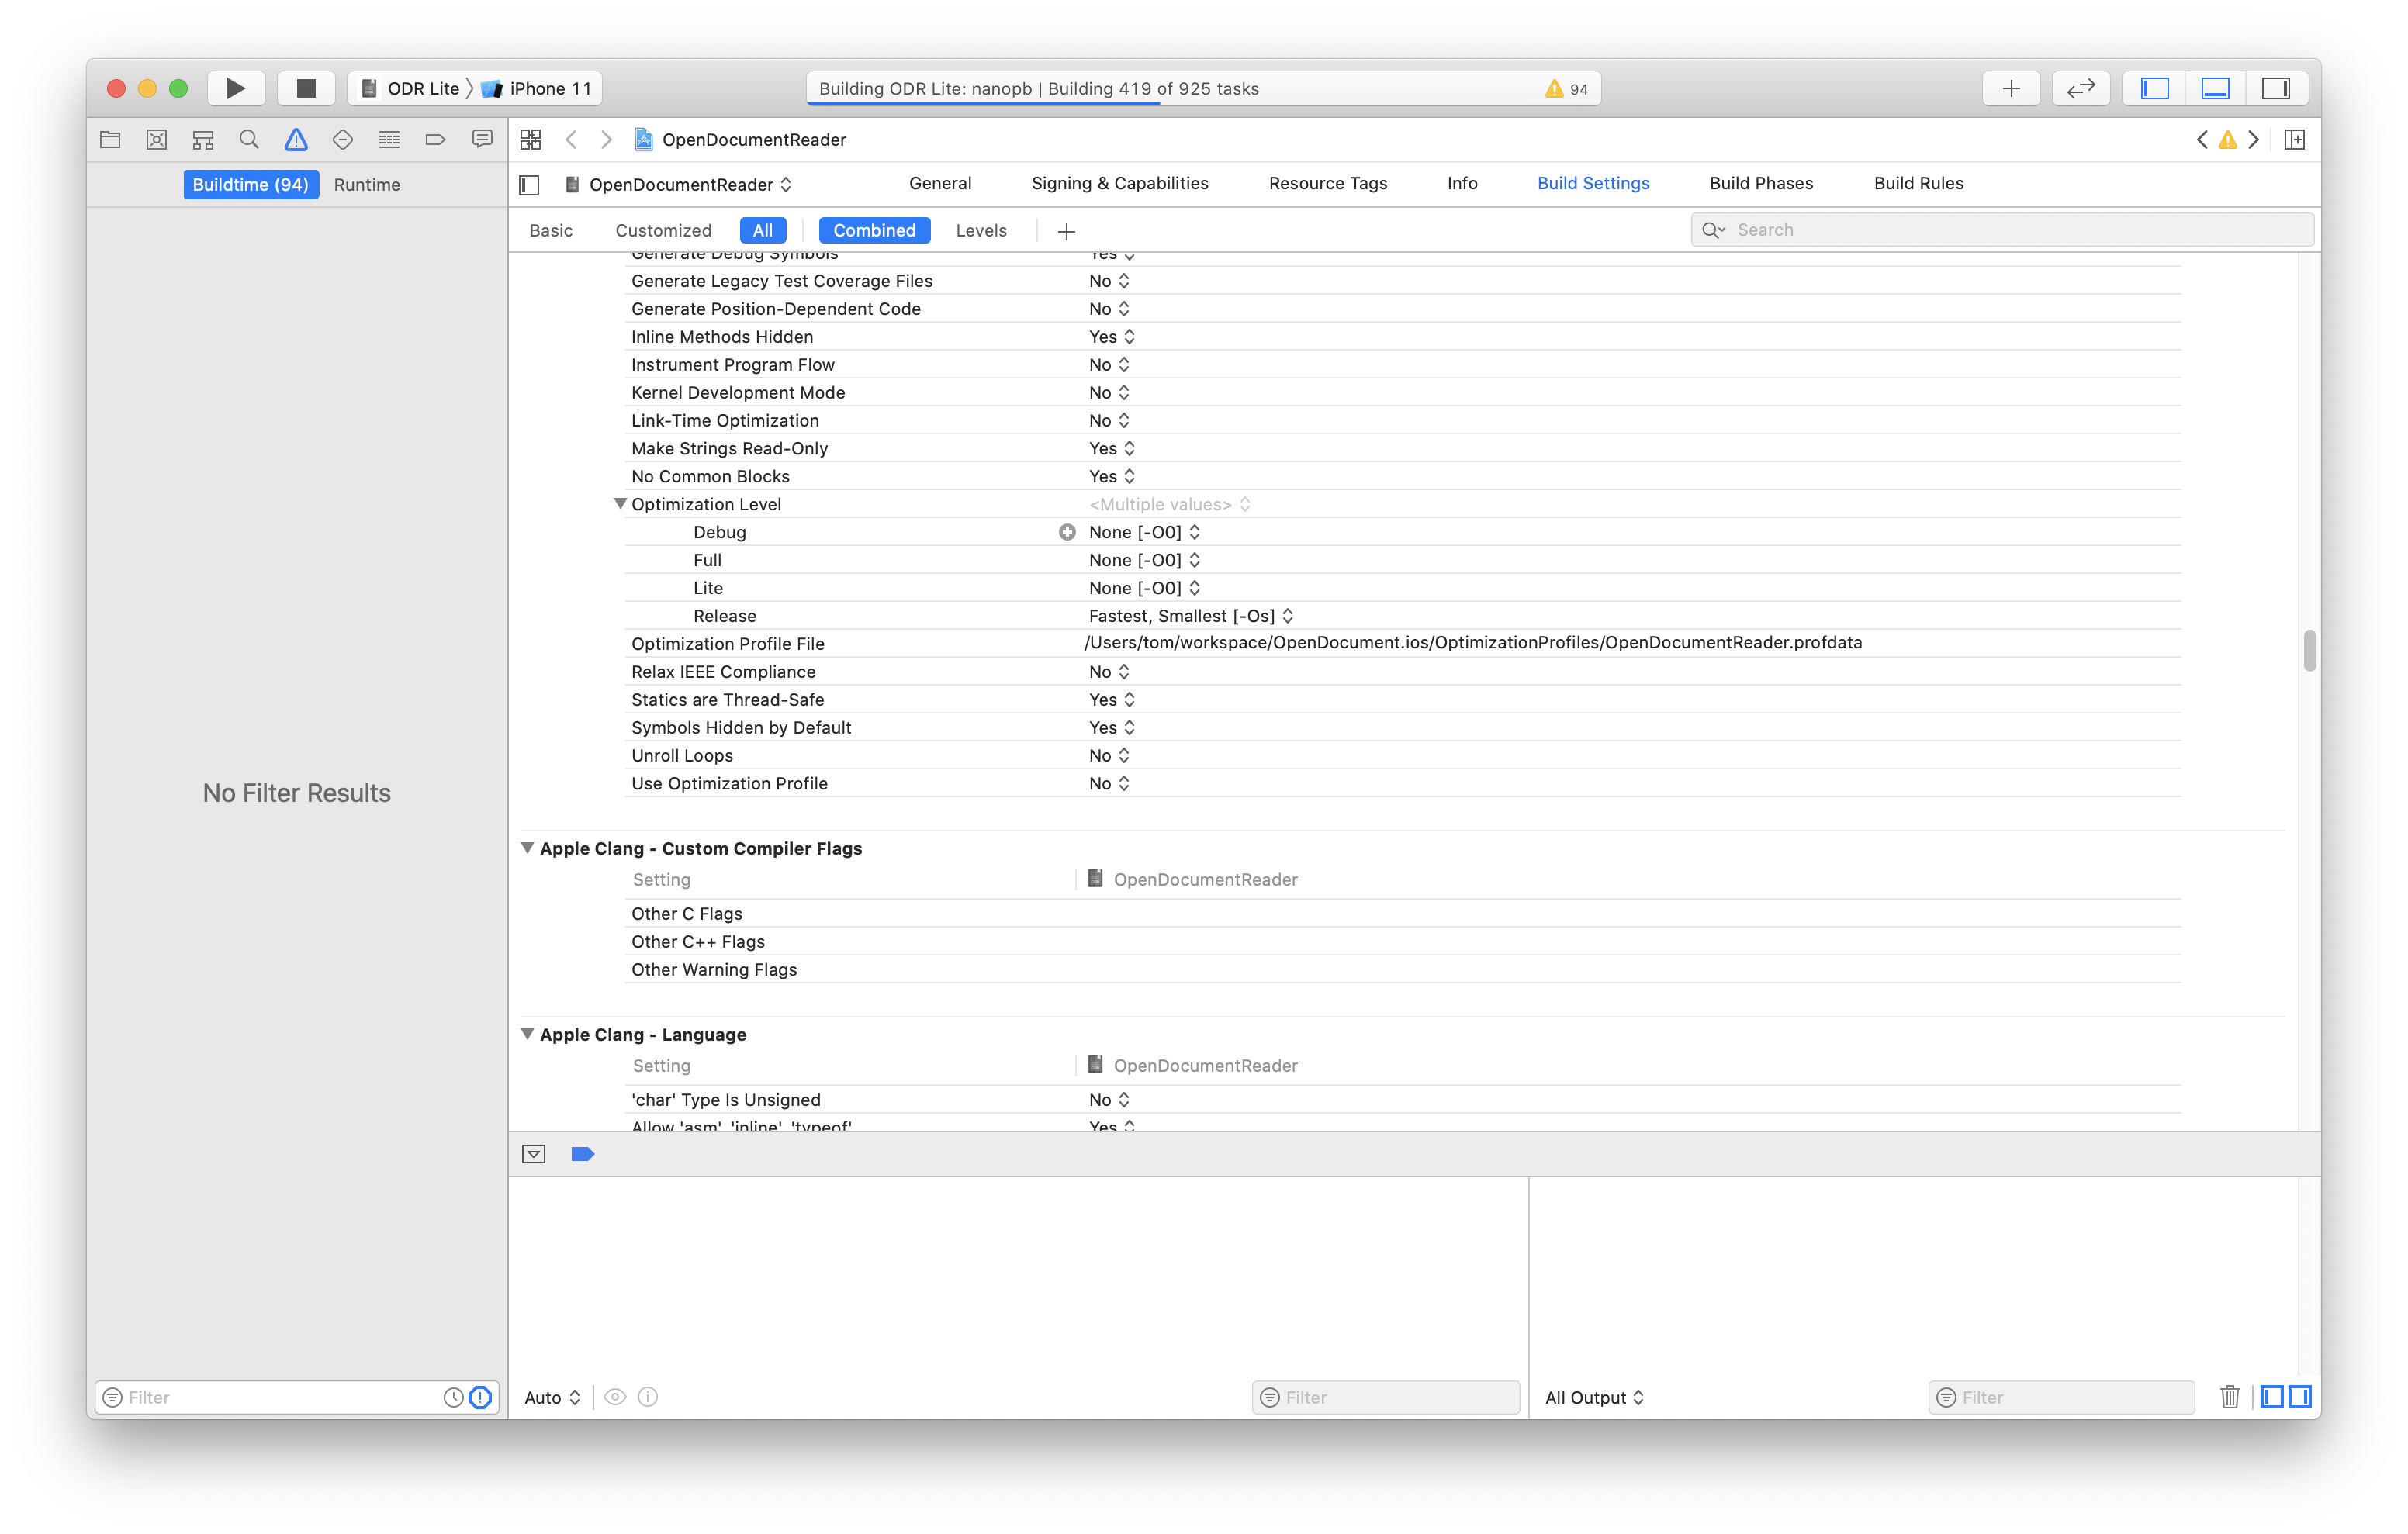Click the Run (play) button

(235, 88)
